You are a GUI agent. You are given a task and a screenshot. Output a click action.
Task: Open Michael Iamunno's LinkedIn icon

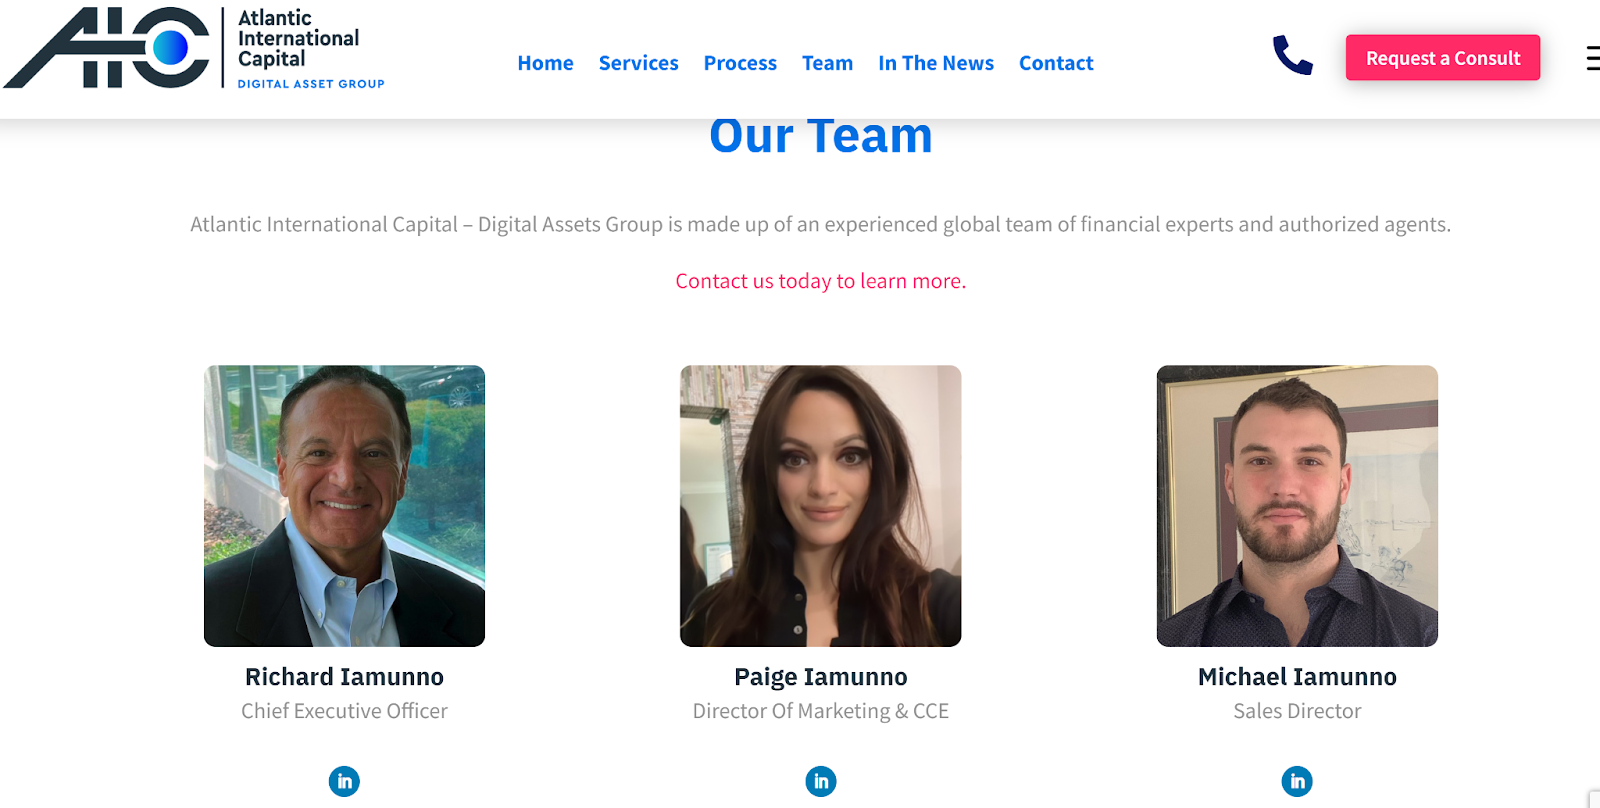(1297, 781)
